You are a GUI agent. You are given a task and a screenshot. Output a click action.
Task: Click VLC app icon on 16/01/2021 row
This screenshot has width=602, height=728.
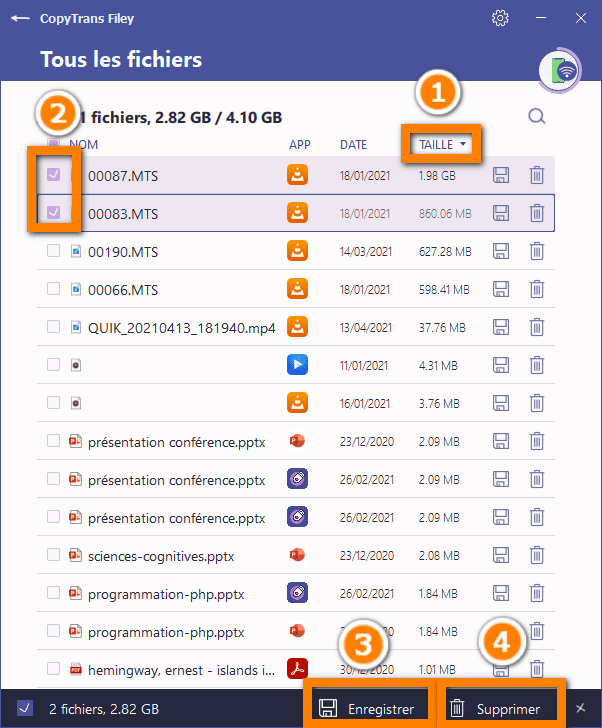click(297, 403)
